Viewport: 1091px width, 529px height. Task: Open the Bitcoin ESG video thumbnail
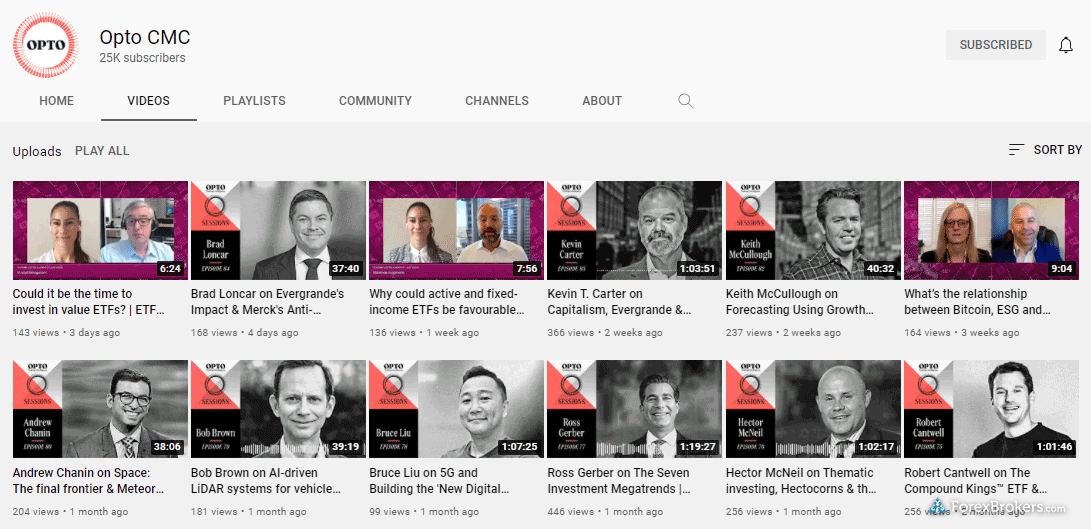pos(991,230)
